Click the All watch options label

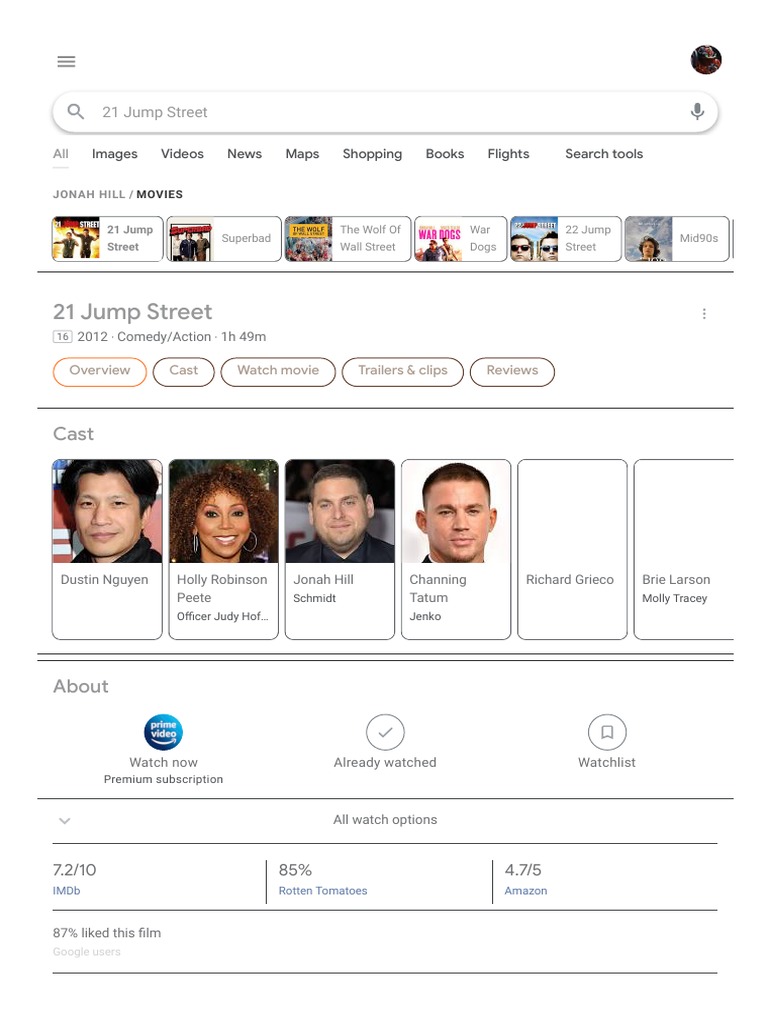tap(385, 820)
